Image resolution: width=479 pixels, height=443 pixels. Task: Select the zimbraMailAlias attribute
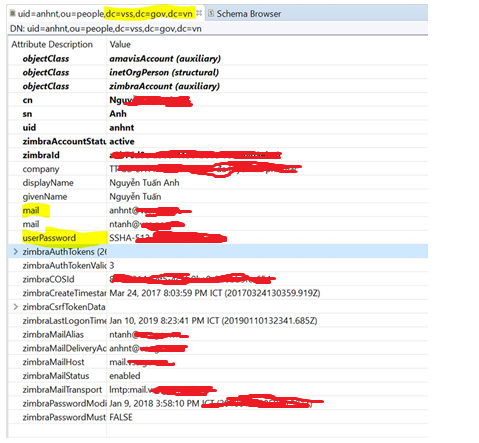click(53, 335)
